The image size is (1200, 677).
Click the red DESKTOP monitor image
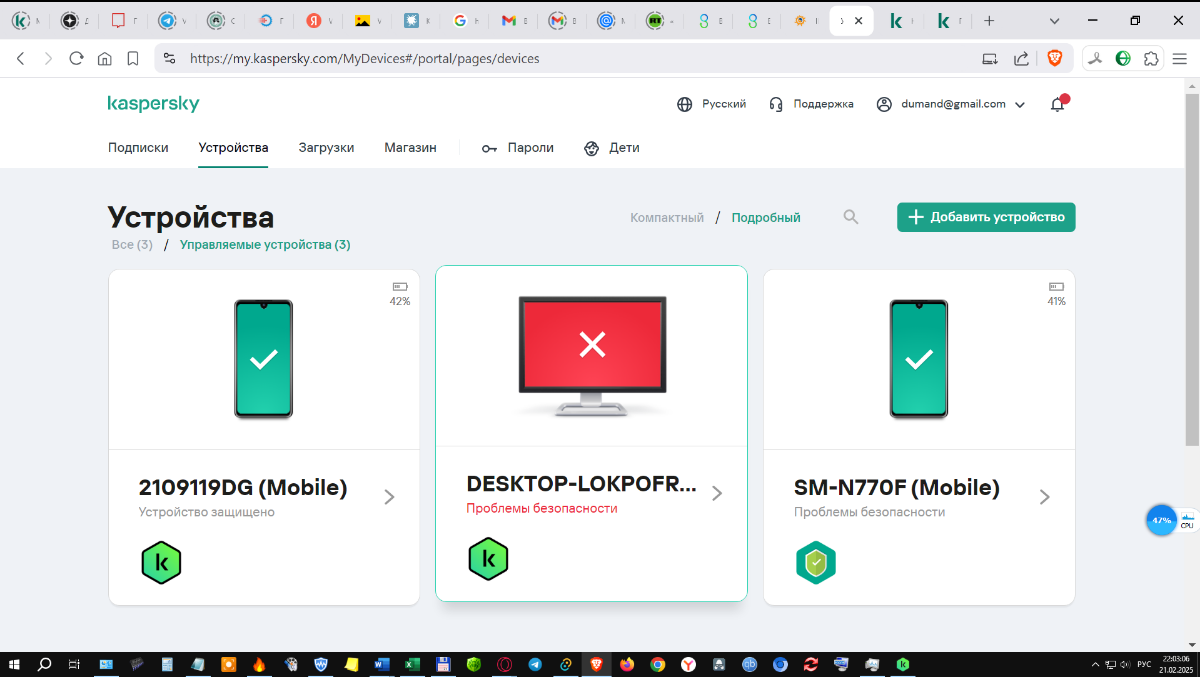coord(592,356)
